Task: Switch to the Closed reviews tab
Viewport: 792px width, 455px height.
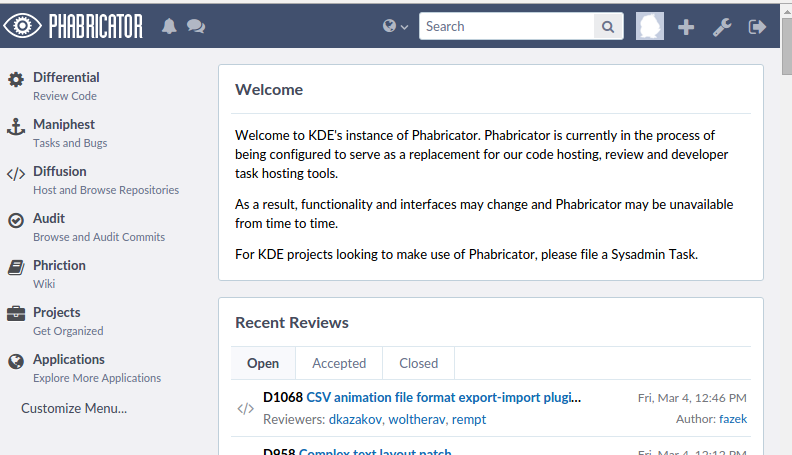Action: (x=418, y=363)
